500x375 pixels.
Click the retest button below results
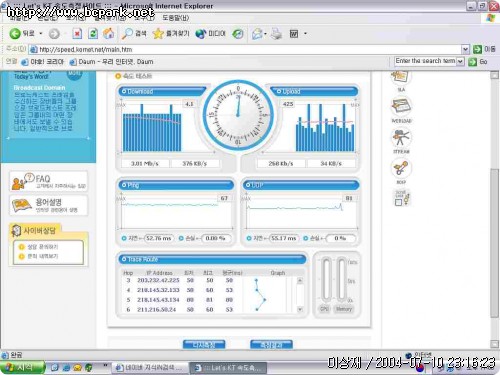pyautogui.click(x=204, y=345)
